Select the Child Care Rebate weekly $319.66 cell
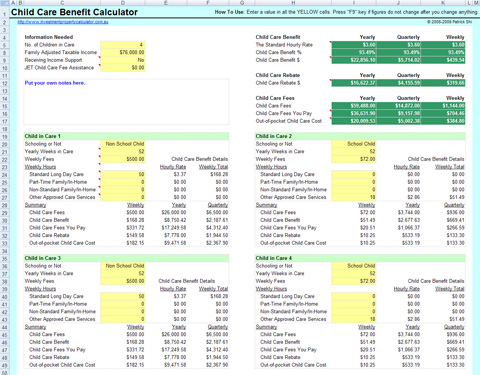The width and height of the screenshot is (480, 375). (x=443, y=83)
